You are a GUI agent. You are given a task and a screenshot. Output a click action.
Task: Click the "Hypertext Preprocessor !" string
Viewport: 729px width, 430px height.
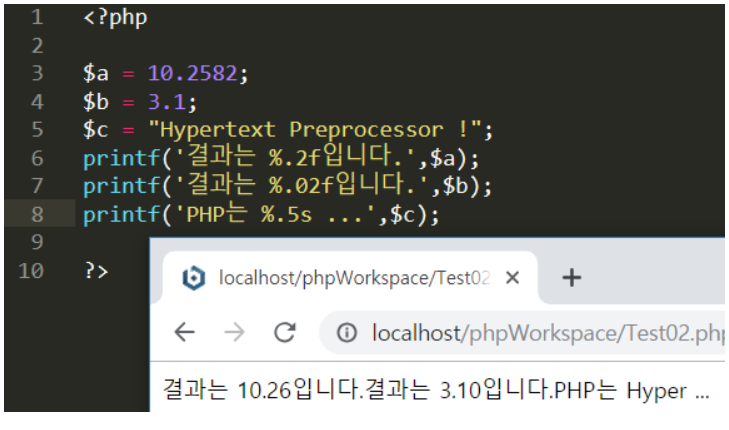[x=315, y=130]
